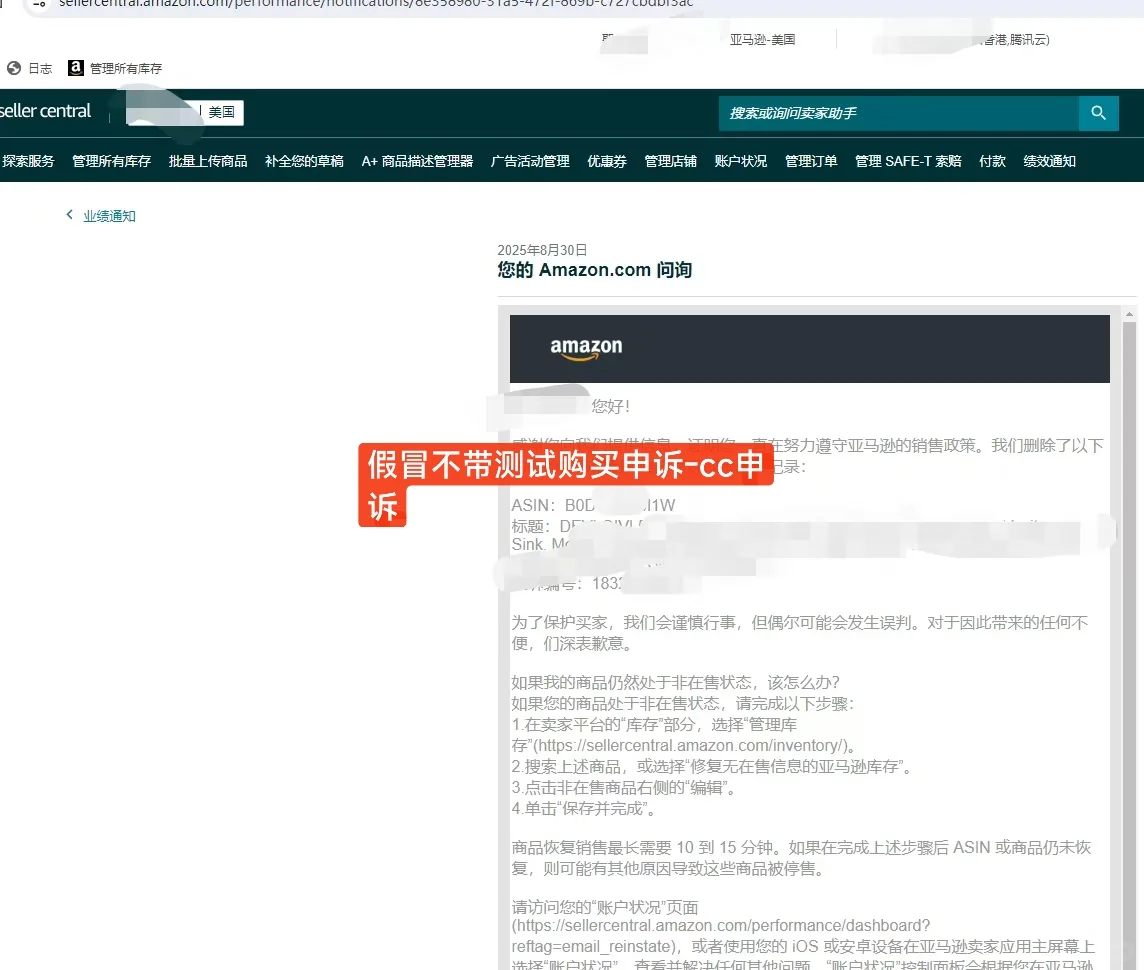The width and height of the screenshot is (1144, 970).
Task: Click the 搜索或询问卖家助手 search field
Action: tap(898, 113)
